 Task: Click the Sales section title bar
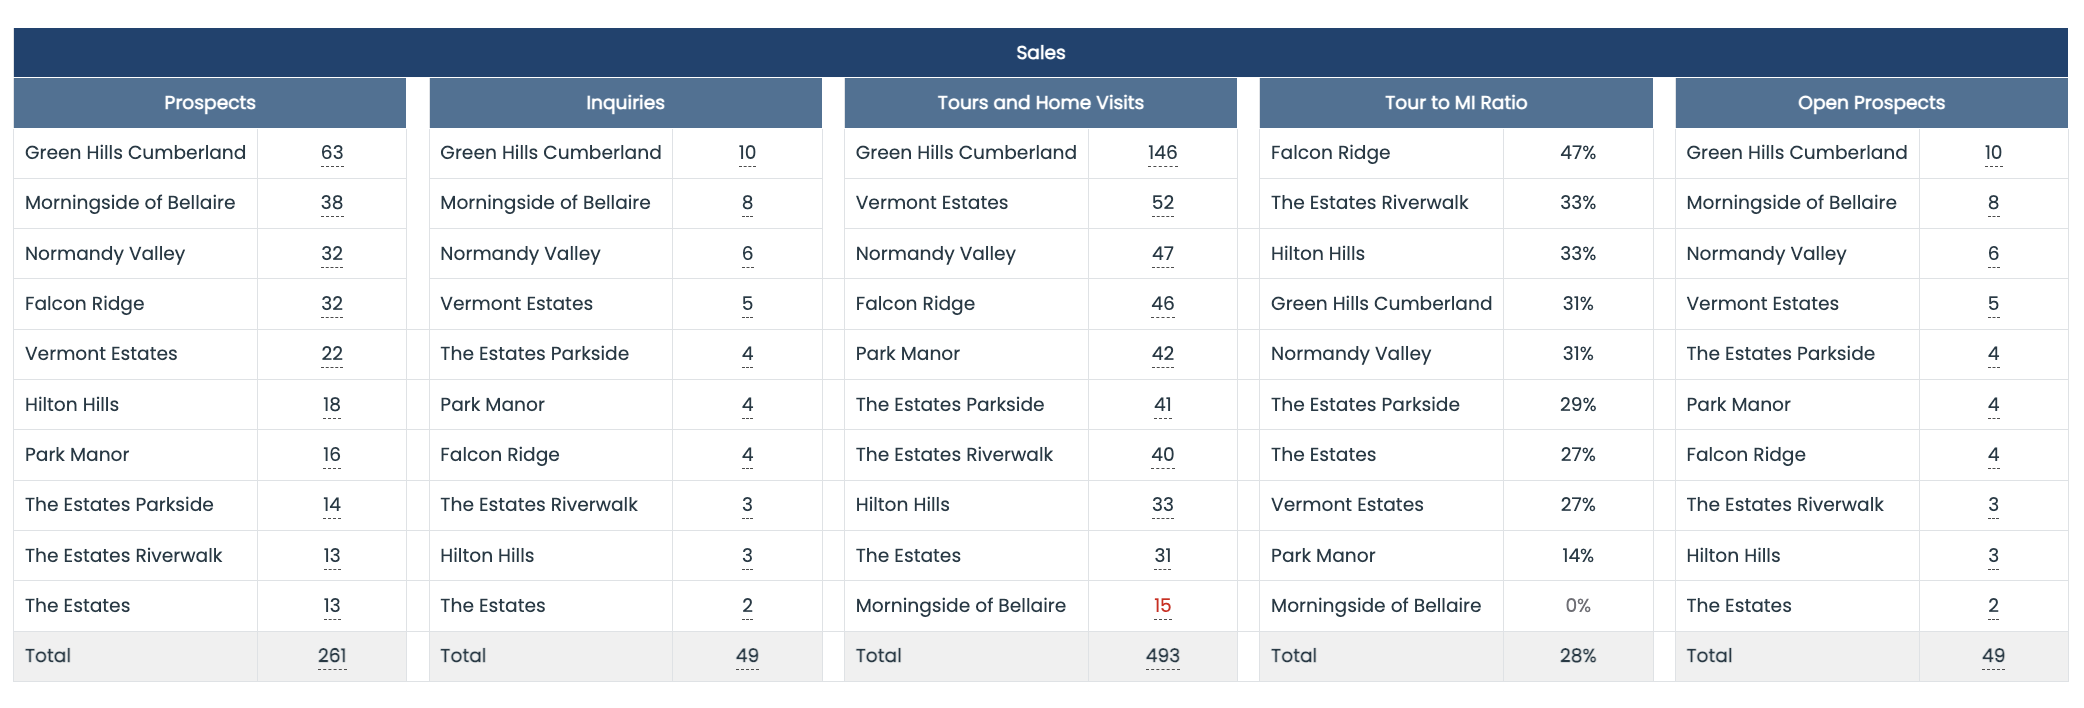coord(1041,53)
